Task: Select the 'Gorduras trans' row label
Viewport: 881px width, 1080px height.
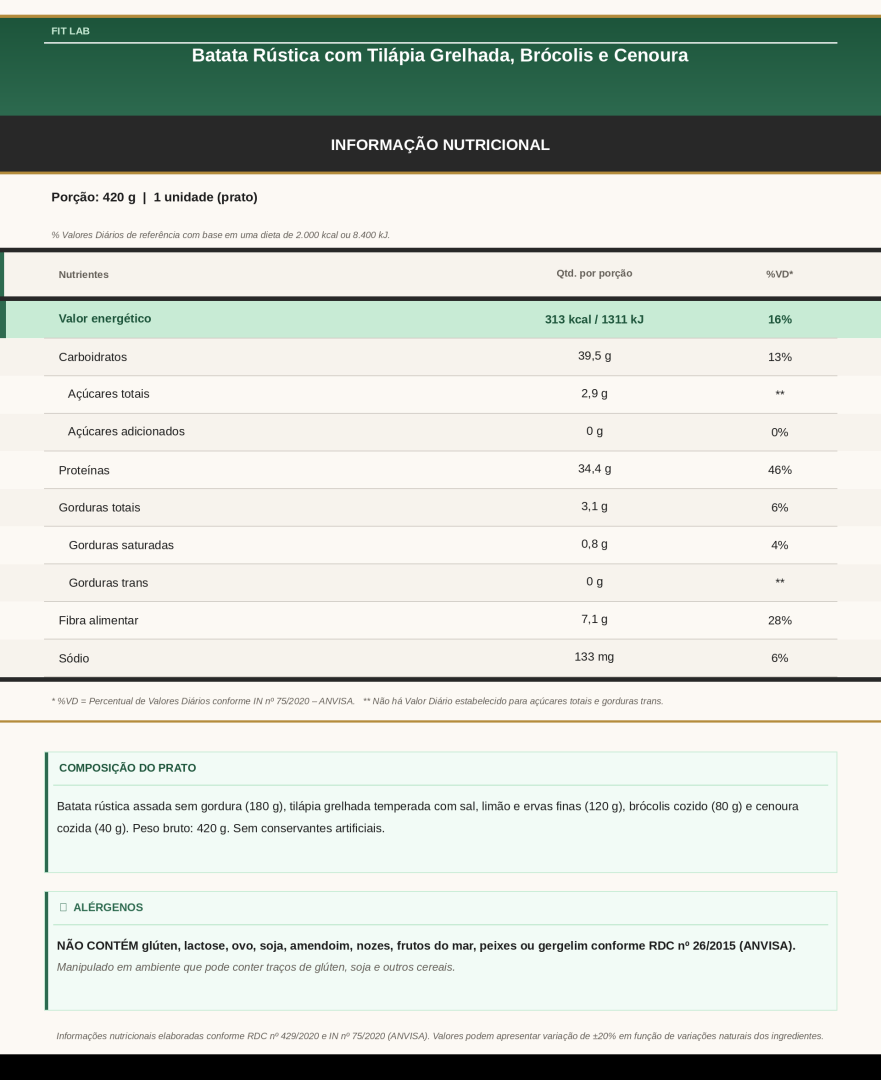Action: pyautogui.click(x=108, y=583)
